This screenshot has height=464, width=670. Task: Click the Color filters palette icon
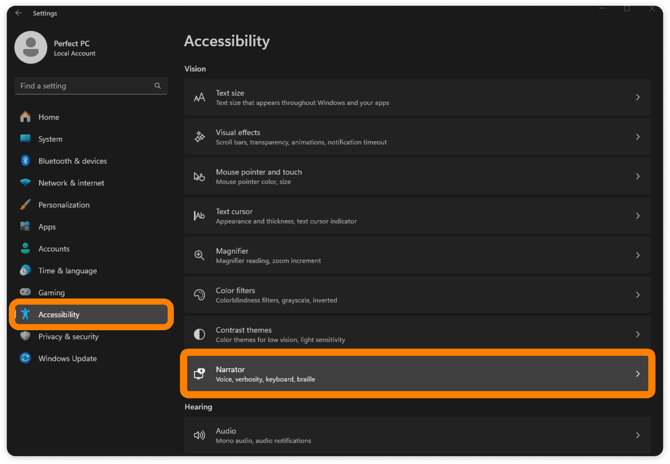(200, 295)
